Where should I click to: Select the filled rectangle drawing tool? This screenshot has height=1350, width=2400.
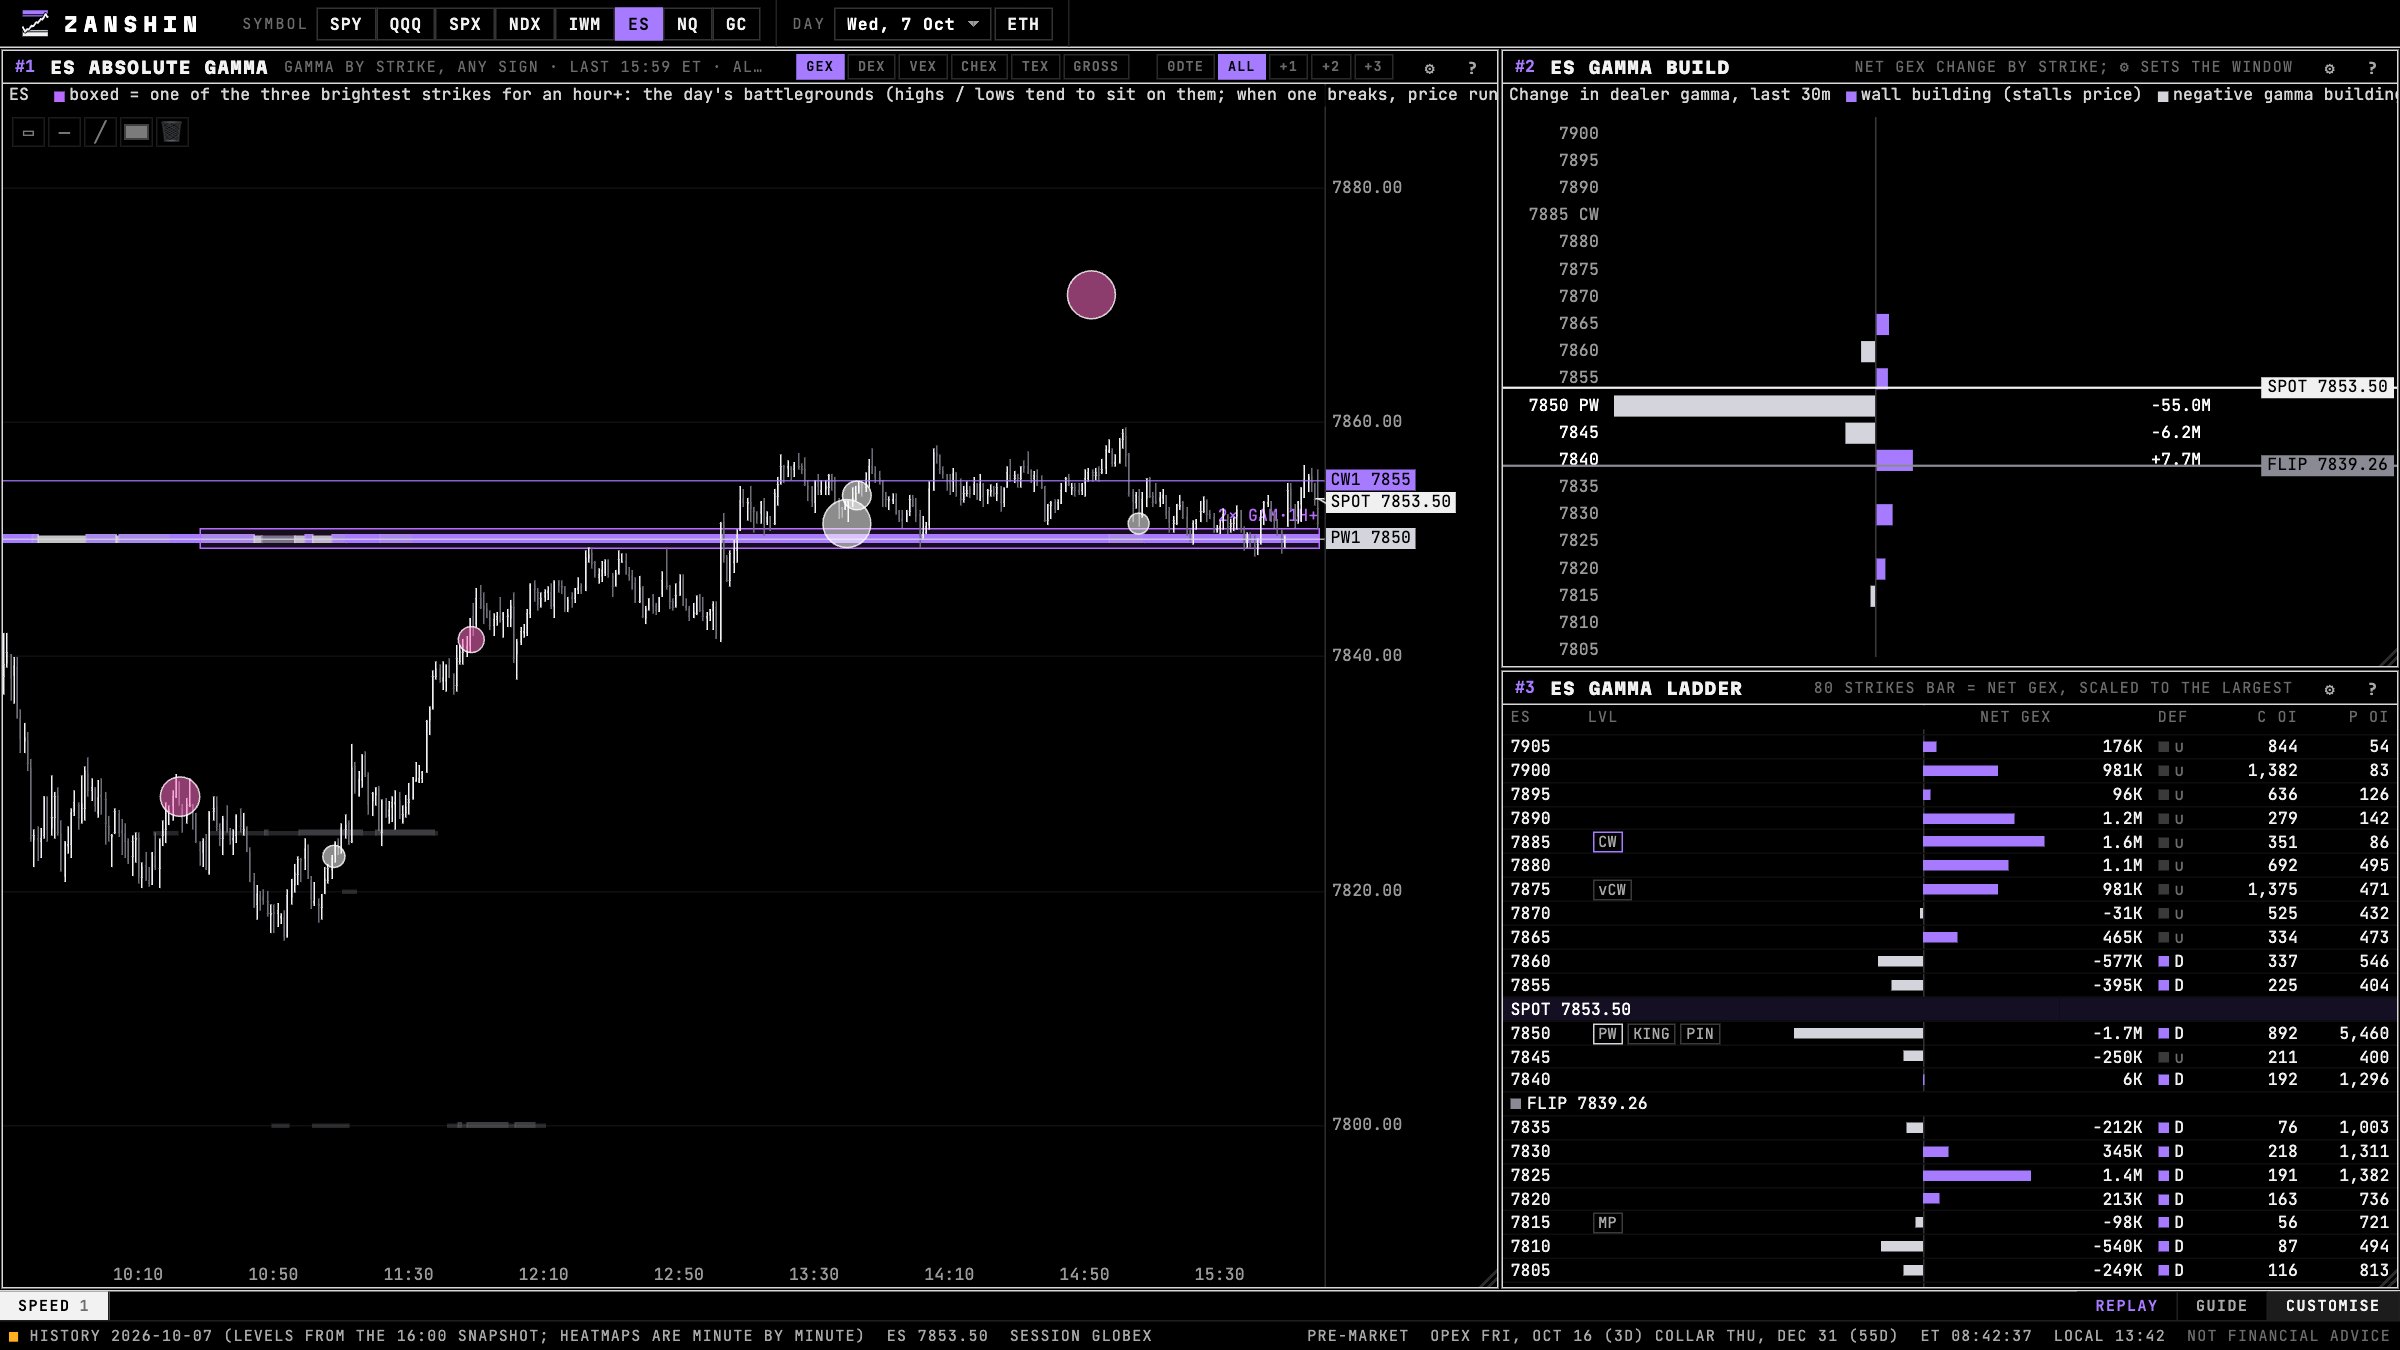(x=136, y=132)
